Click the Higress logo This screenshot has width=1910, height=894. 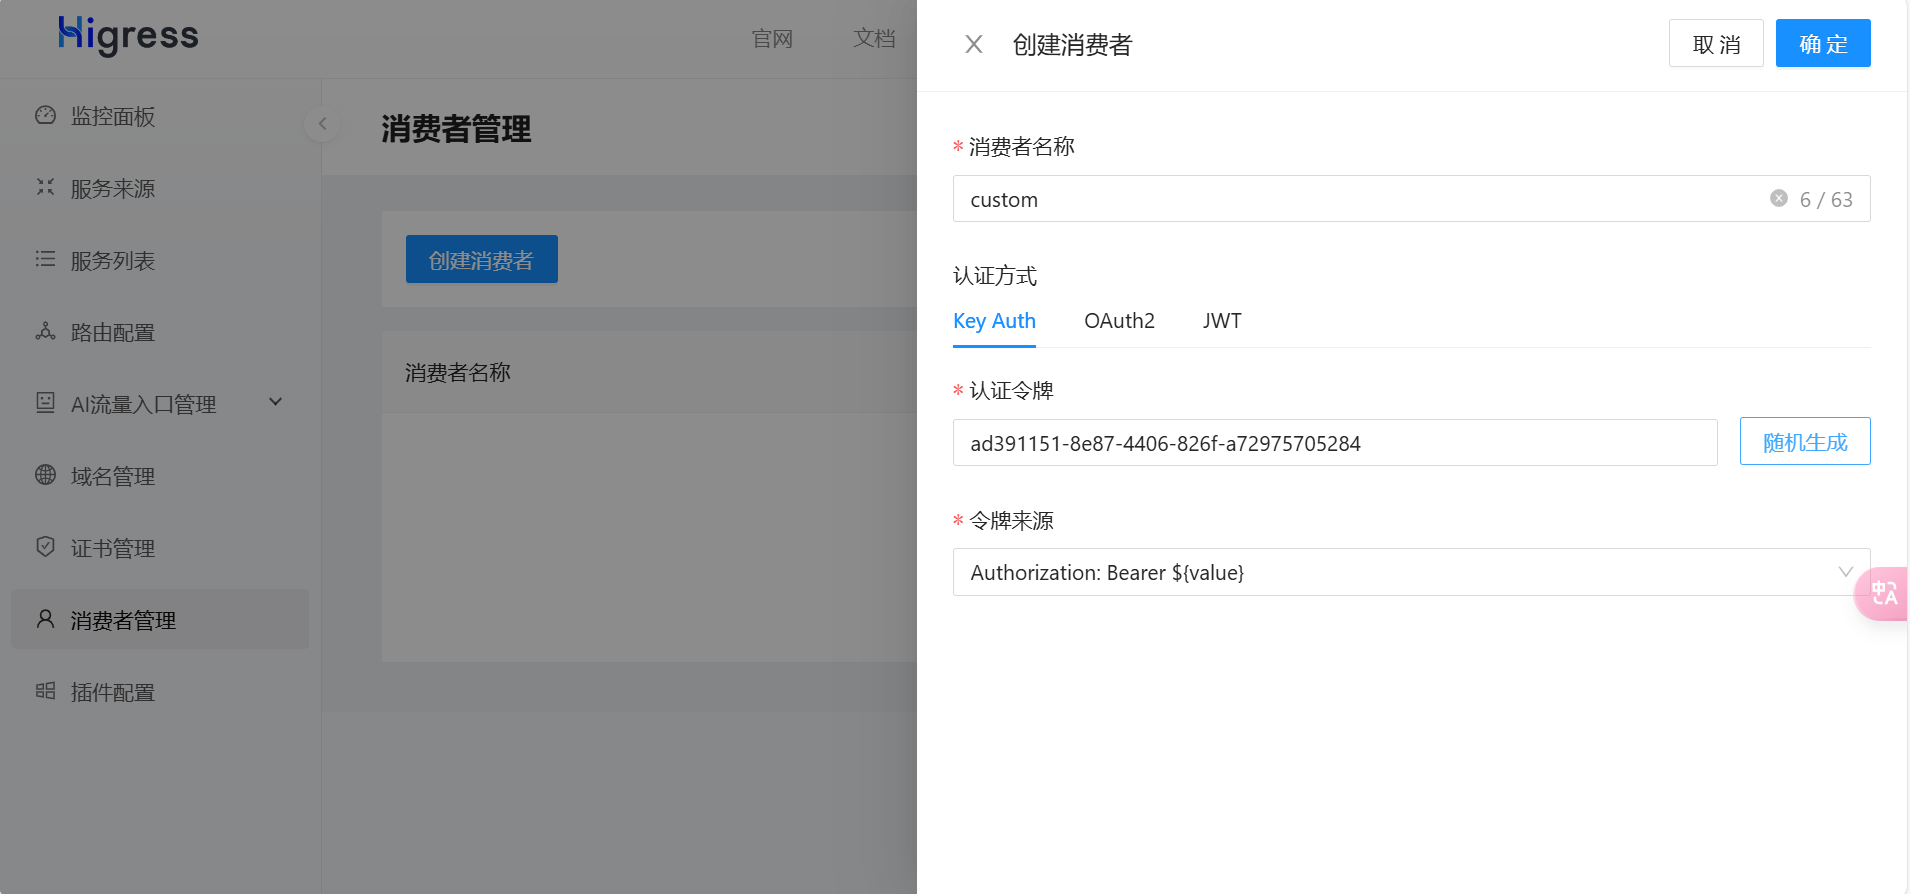click(128, 36)
